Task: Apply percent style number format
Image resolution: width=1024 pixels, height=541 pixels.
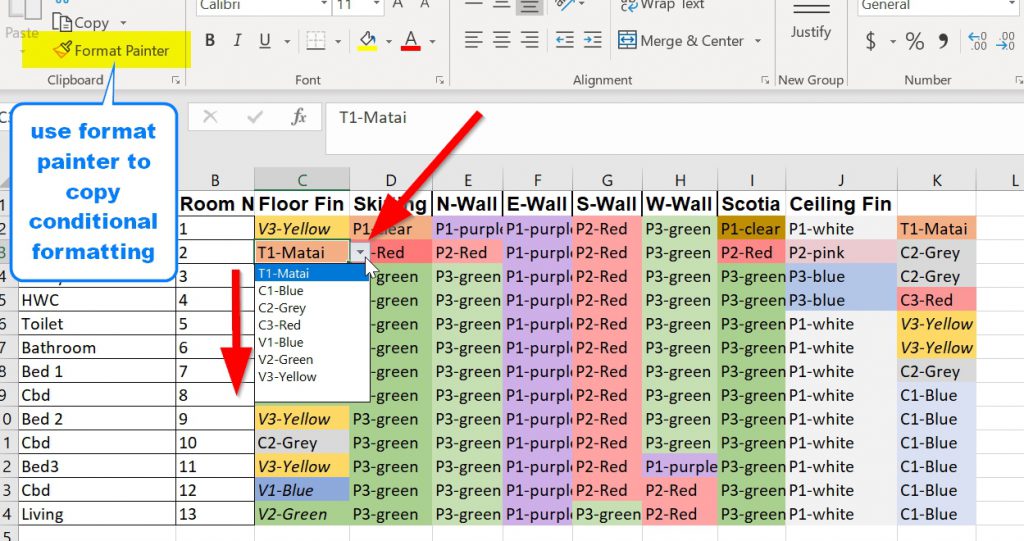Action: point(915,41)
